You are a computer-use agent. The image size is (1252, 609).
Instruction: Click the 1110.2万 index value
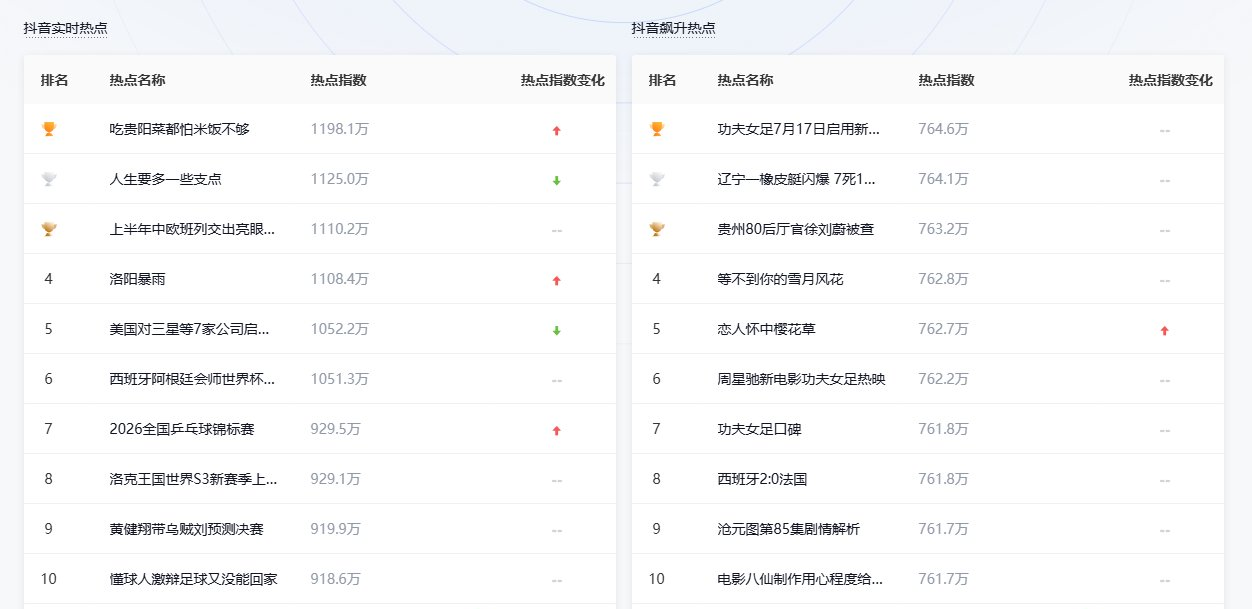pos(340,229)
